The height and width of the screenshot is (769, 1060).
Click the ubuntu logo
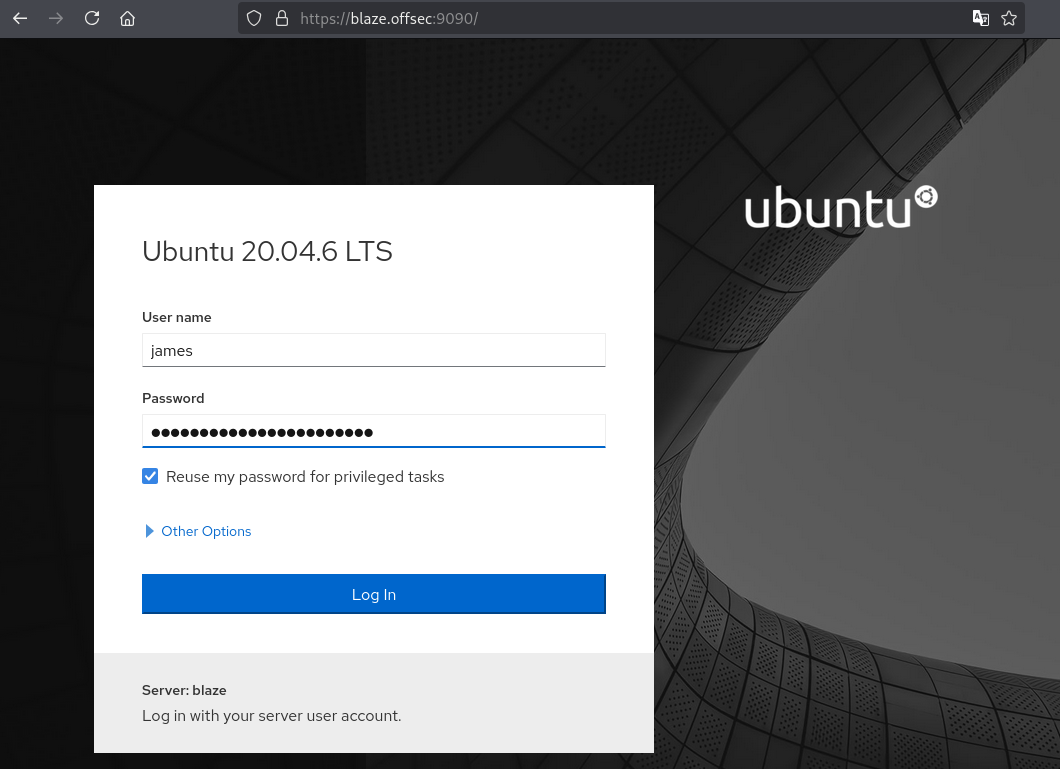pos(841,207)
